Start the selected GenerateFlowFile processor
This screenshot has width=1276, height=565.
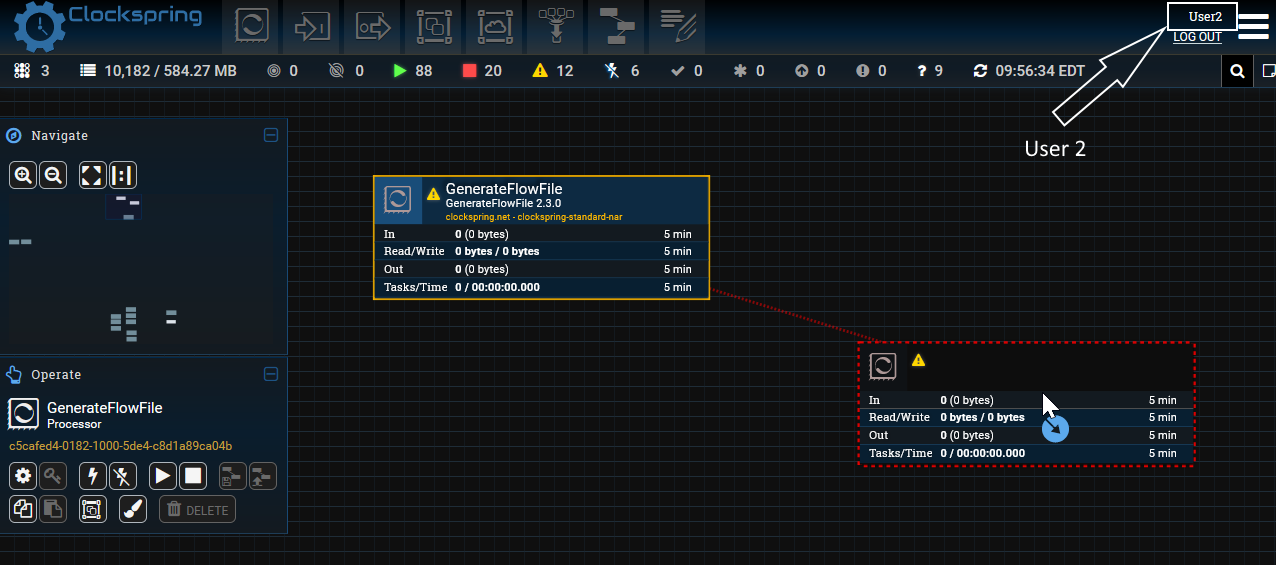click(x=163, y=476)
